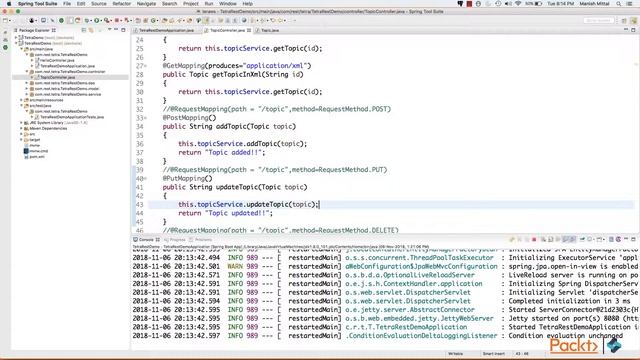Select TetraRestDemoApplicationTests.java in the tree
This screenshot has height=360, width=640.
(x=69, y=117)
